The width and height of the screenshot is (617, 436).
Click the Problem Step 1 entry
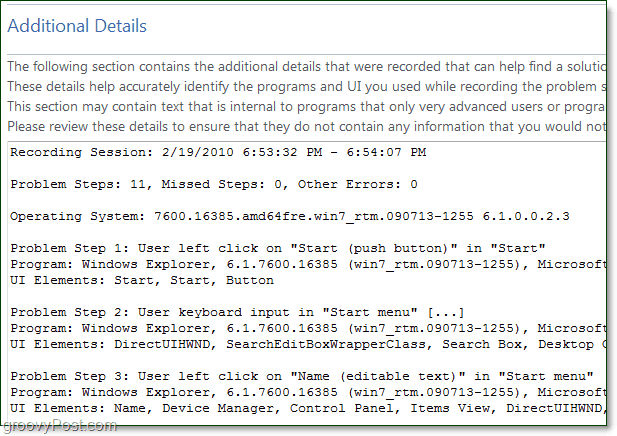278,248
